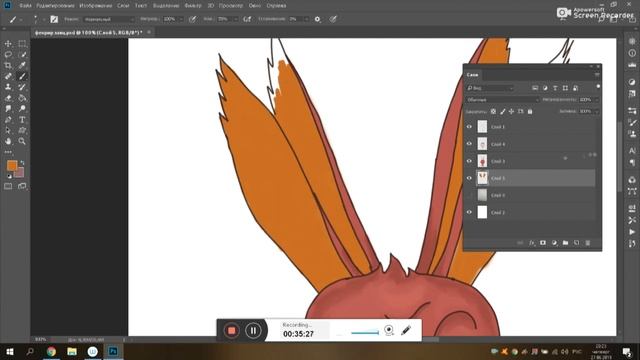Image resolution: width=640 pixels, height=360 pixels.
Task: Delete layer with the trash icon
Action: coord(588,243)
